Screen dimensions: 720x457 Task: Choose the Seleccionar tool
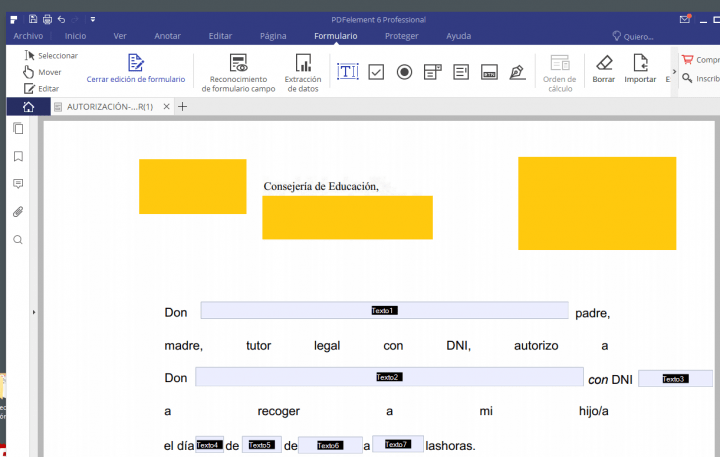(51, 56)
